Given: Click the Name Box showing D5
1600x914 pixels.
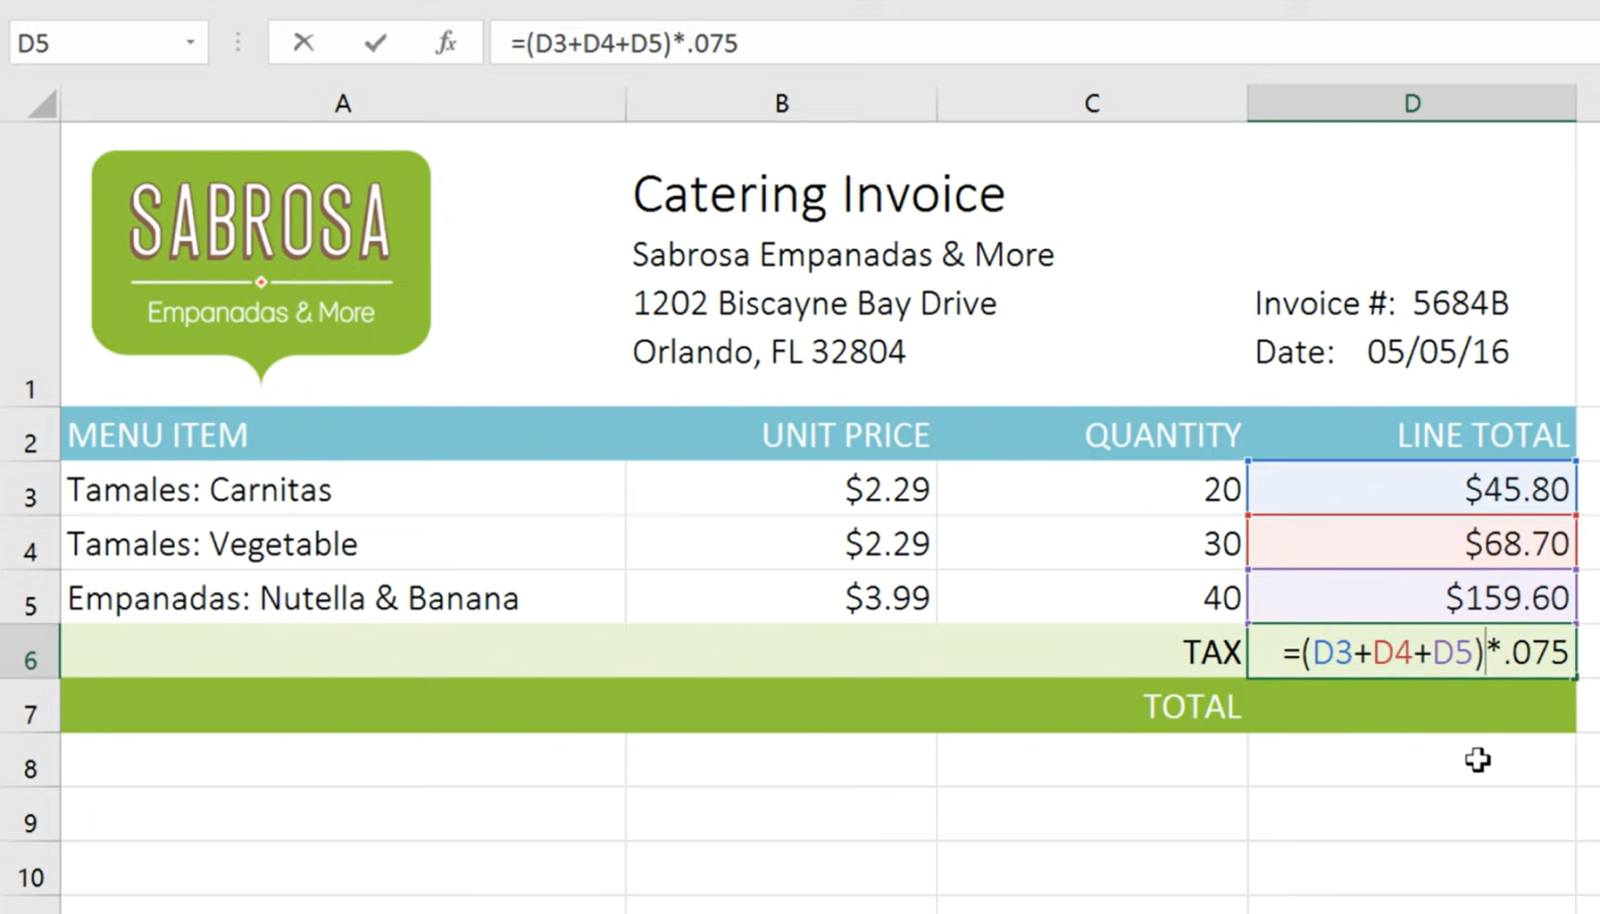Looking at the screenshot, I should [95, 43].
